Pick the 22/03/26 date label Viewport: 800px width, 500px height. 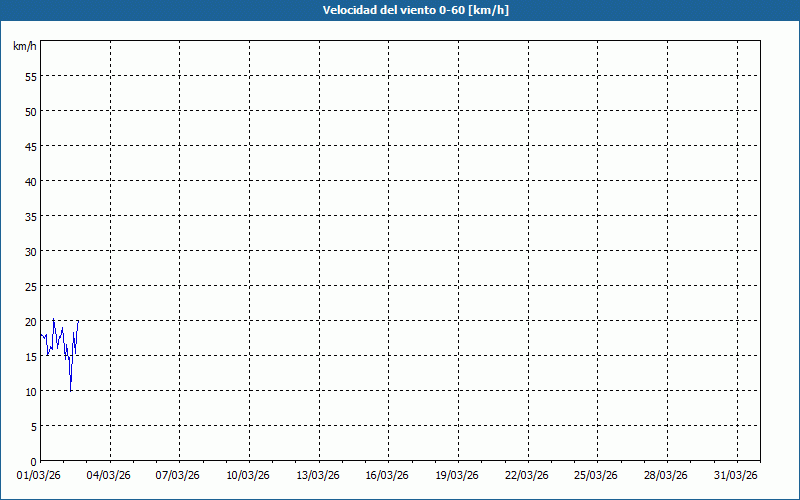click(x=528, y=474)
